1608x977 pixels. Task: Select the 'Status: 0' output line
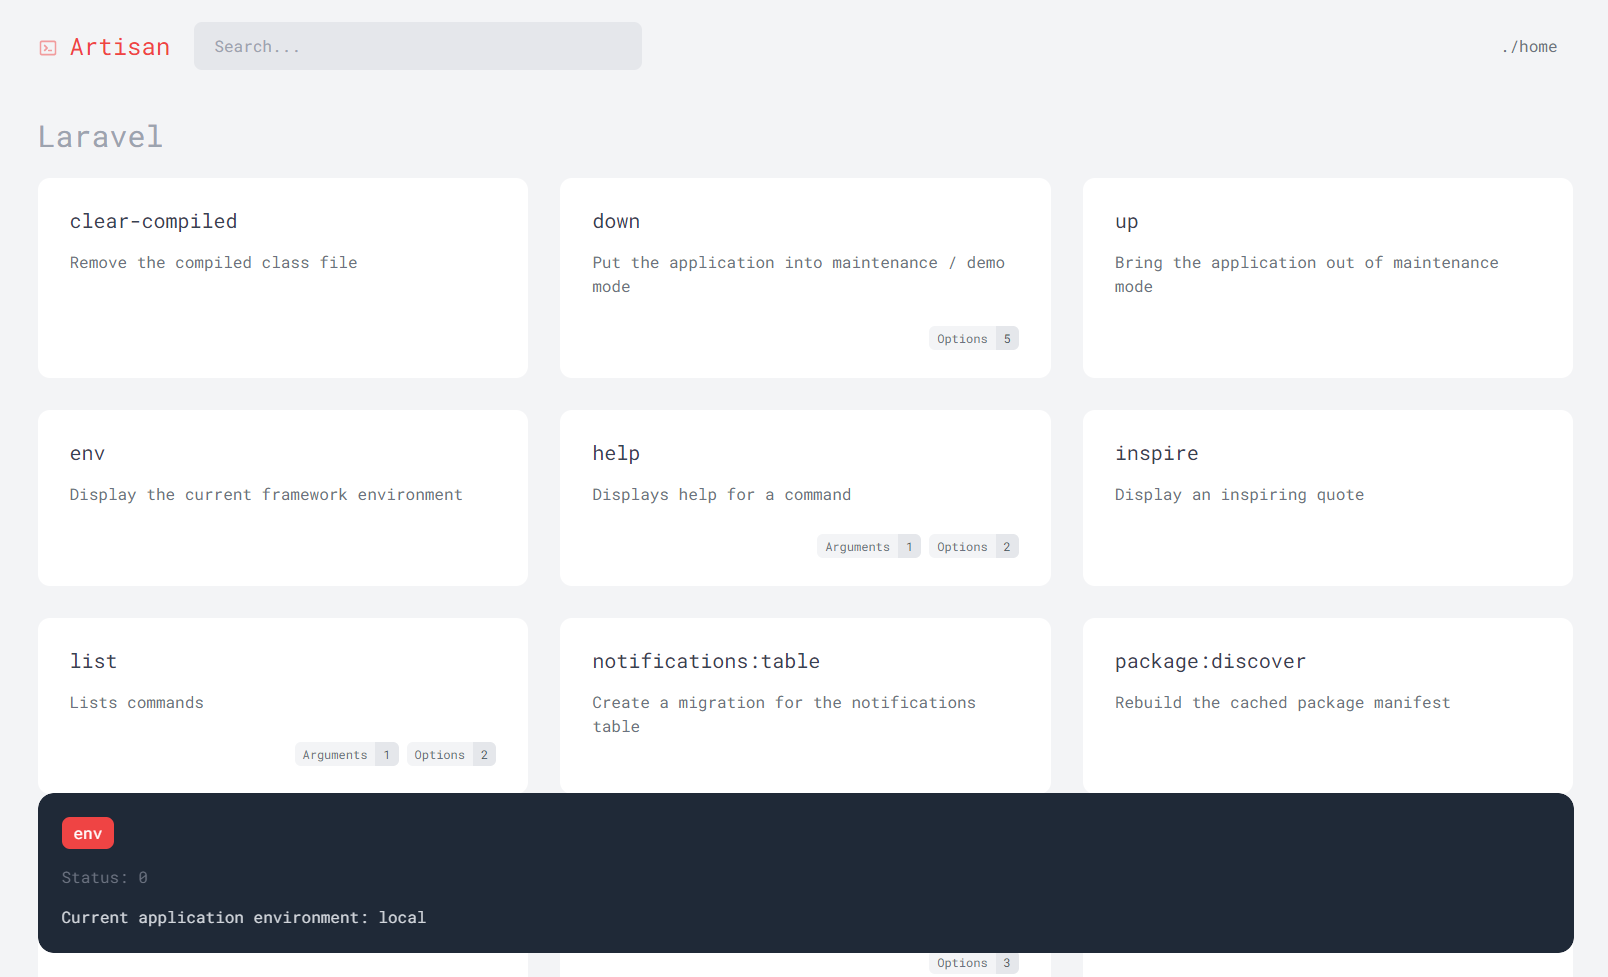tap(105, 878)
